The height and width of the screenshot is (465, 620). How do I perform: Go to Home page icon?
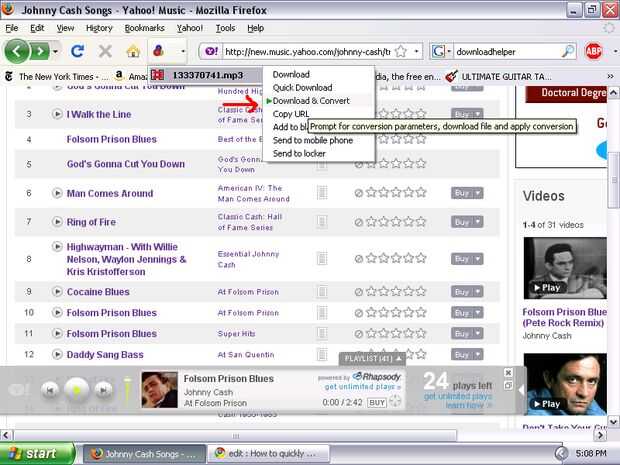133,51
